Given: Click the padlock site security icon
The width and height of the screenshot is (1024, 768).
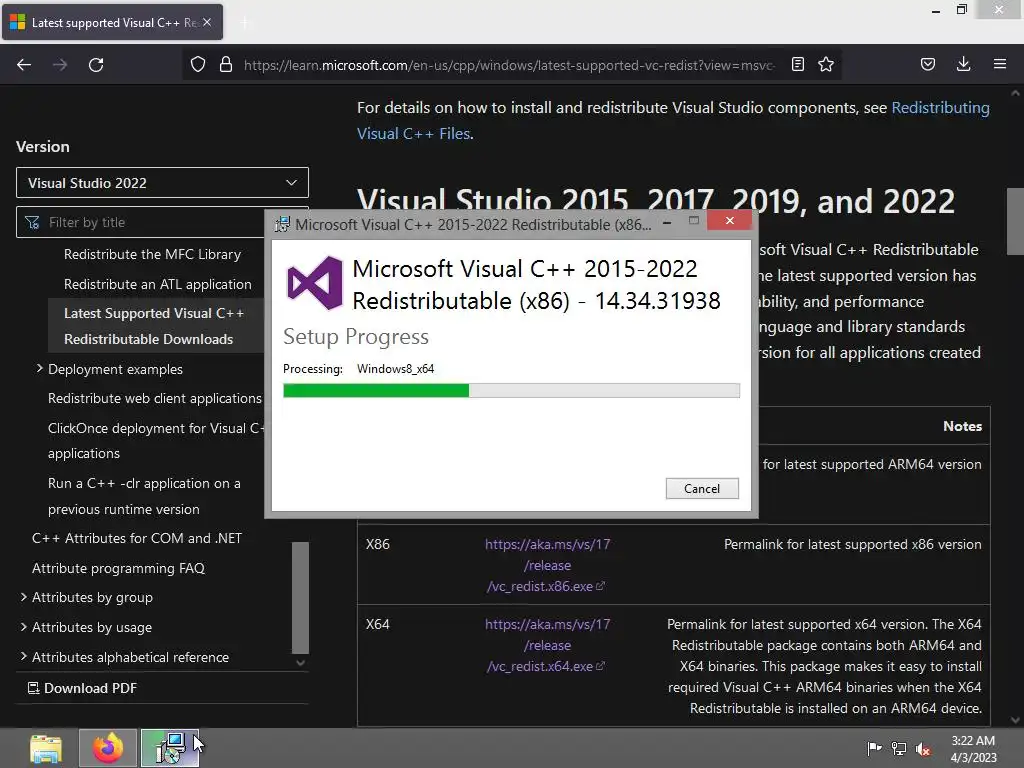Looking at the screenshot, I should [226, 65].
